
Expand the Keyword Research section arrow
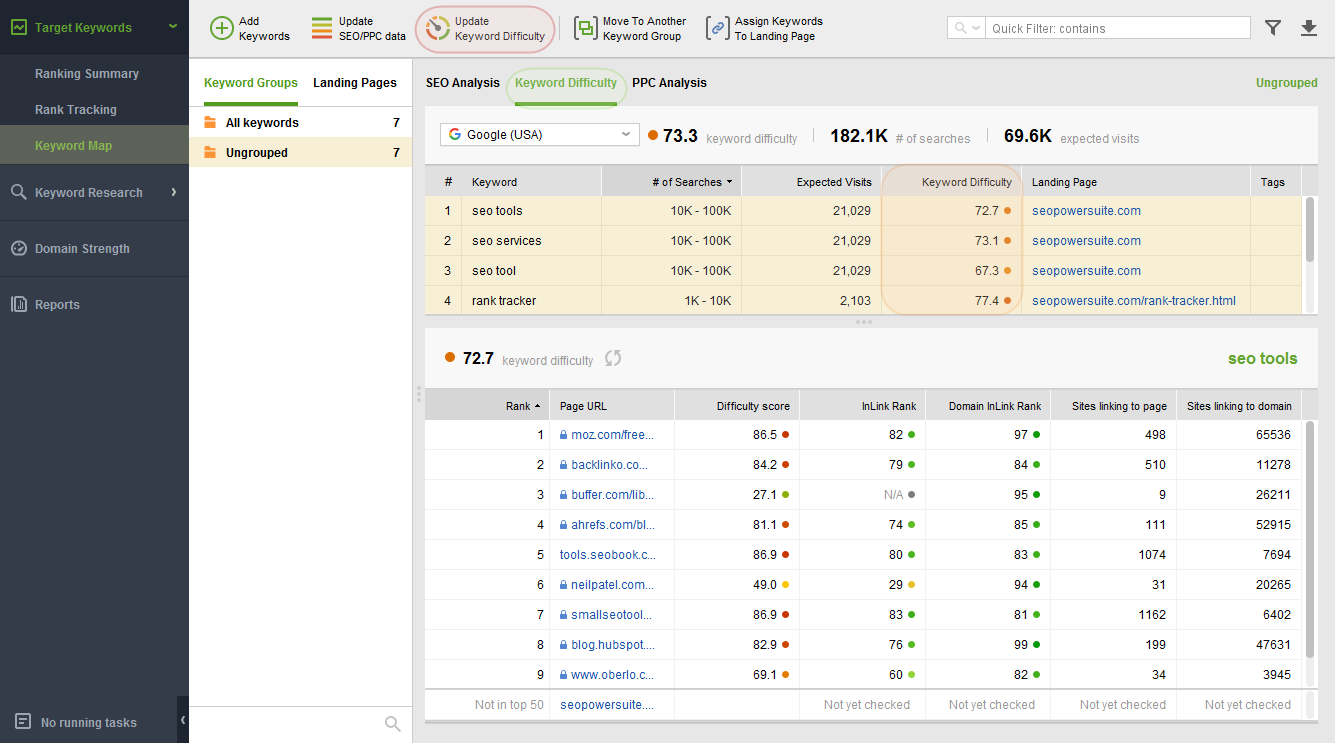point(173,192)
